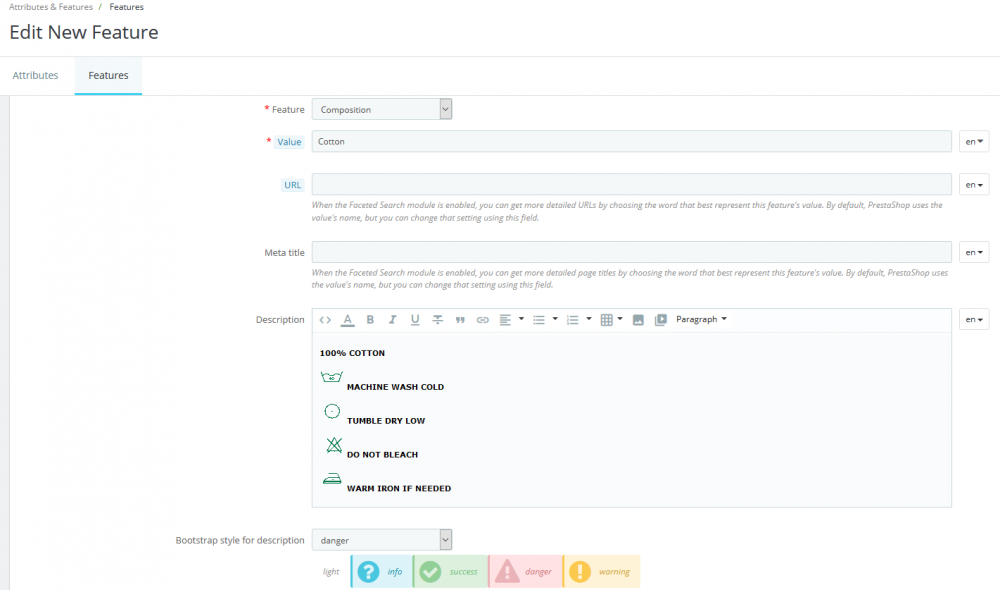Viewport: 1000px width, 590px height.
Task: Click the insert table icon
Action: (x=607, y=320)
